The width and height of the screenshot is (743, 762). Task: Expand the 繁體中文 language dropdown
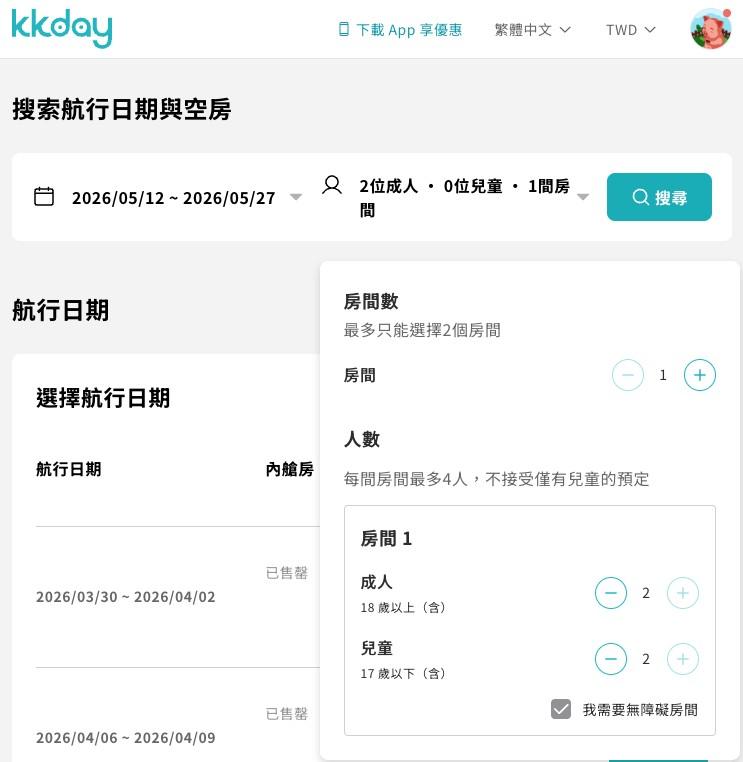pyautogui.click(x=532, y=30)
